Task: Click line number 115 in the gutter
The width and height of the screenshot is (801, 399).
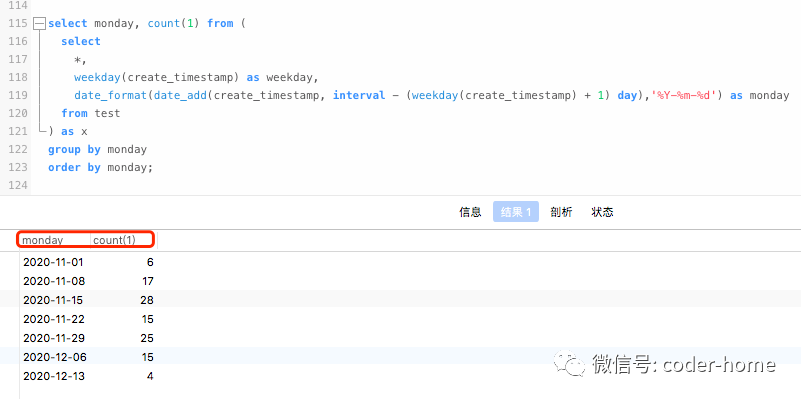Action: 18,23
